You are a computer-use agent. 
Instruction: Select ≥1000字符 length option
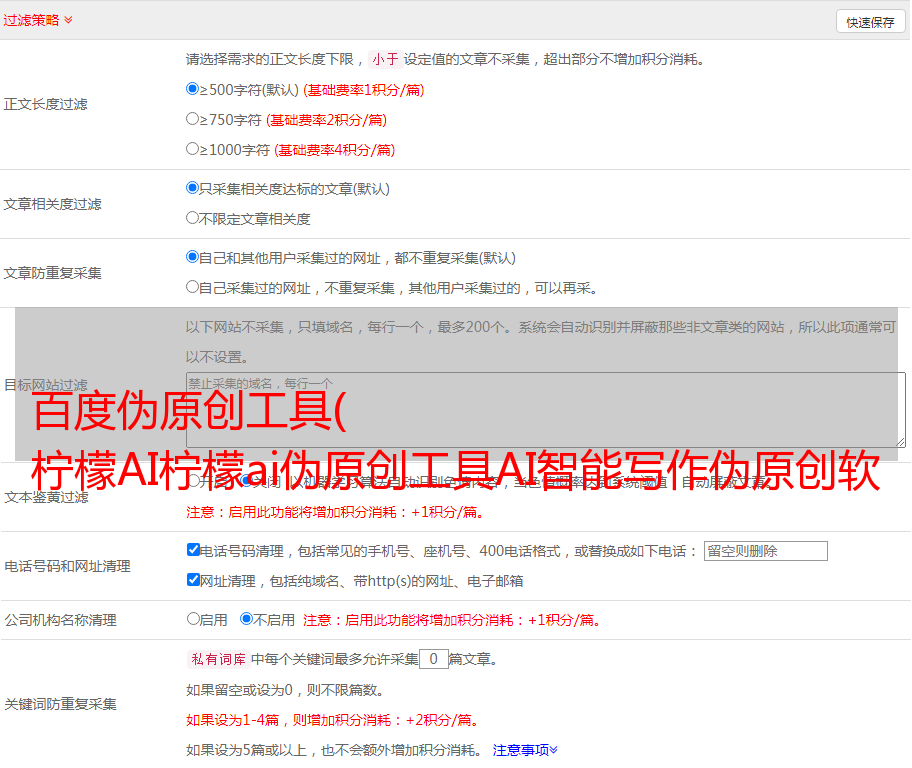pos(193,149)
